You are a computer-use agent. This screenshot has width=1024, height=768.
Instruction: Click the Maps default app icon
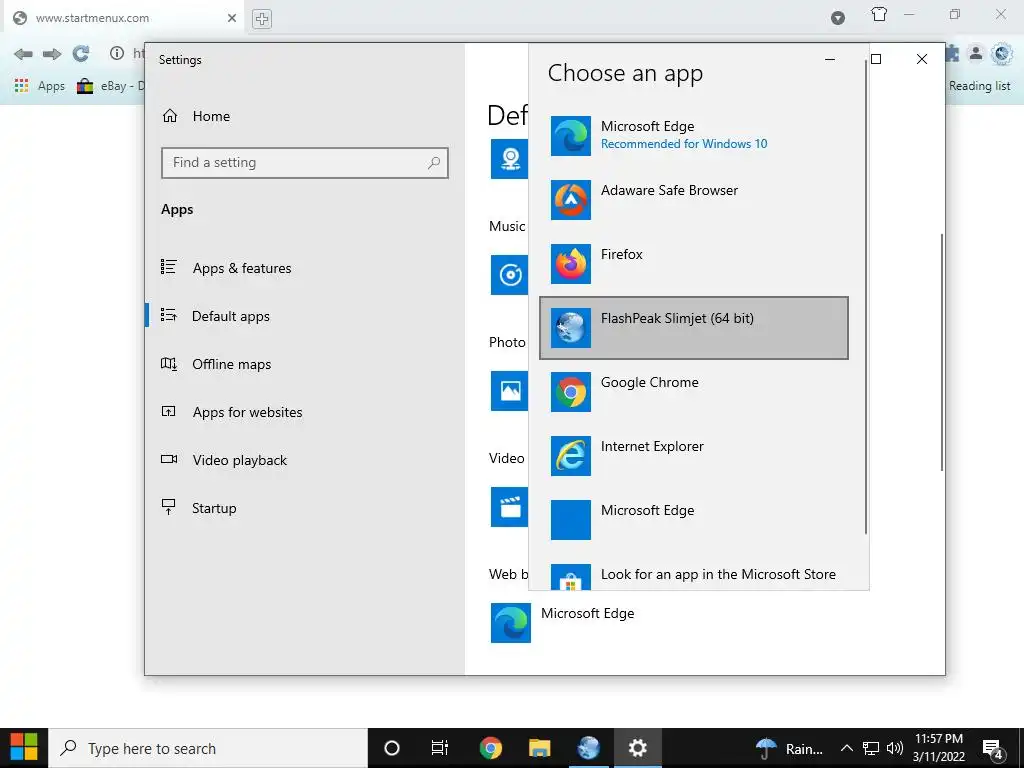[x=509, y=159]
